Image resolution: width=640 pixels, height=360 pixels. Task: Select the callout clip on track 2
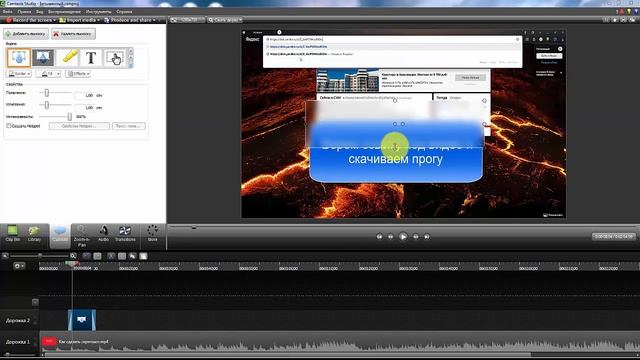click(82, 320)
